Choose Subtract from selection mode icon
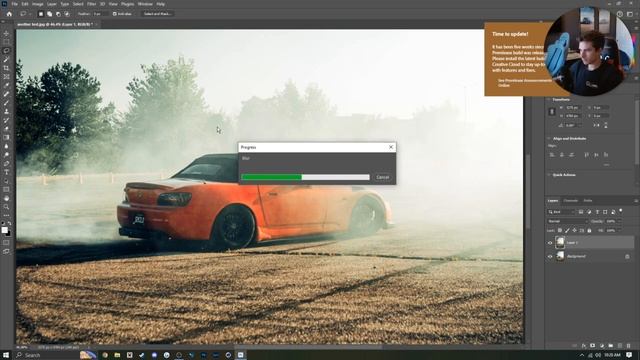This screenshot has width=640, height=360. coord(58,14)
